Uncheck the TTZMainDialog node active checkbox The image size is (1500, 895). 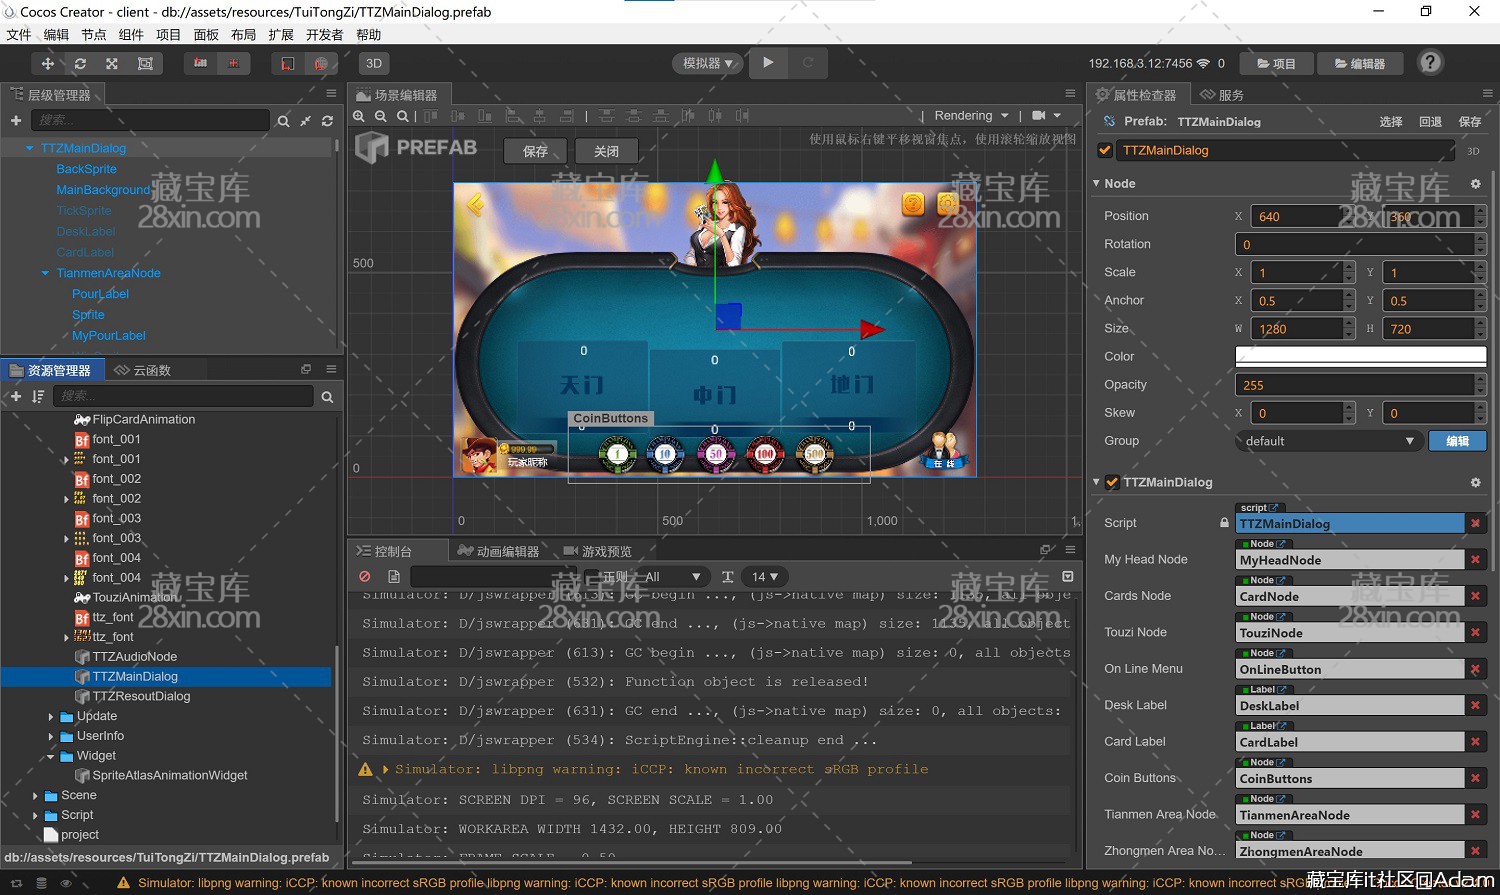coord(1105,150)
